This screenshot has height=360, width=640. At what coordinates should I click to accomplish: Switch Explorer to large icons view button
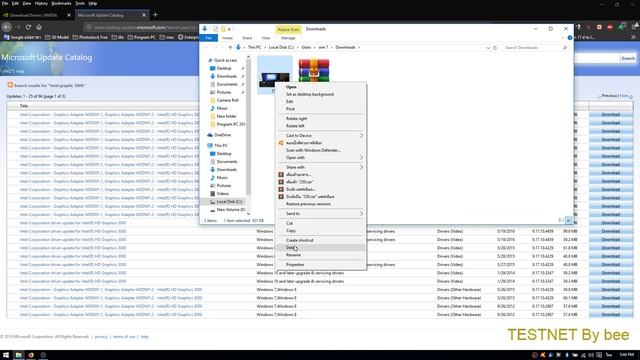(568, 220)
